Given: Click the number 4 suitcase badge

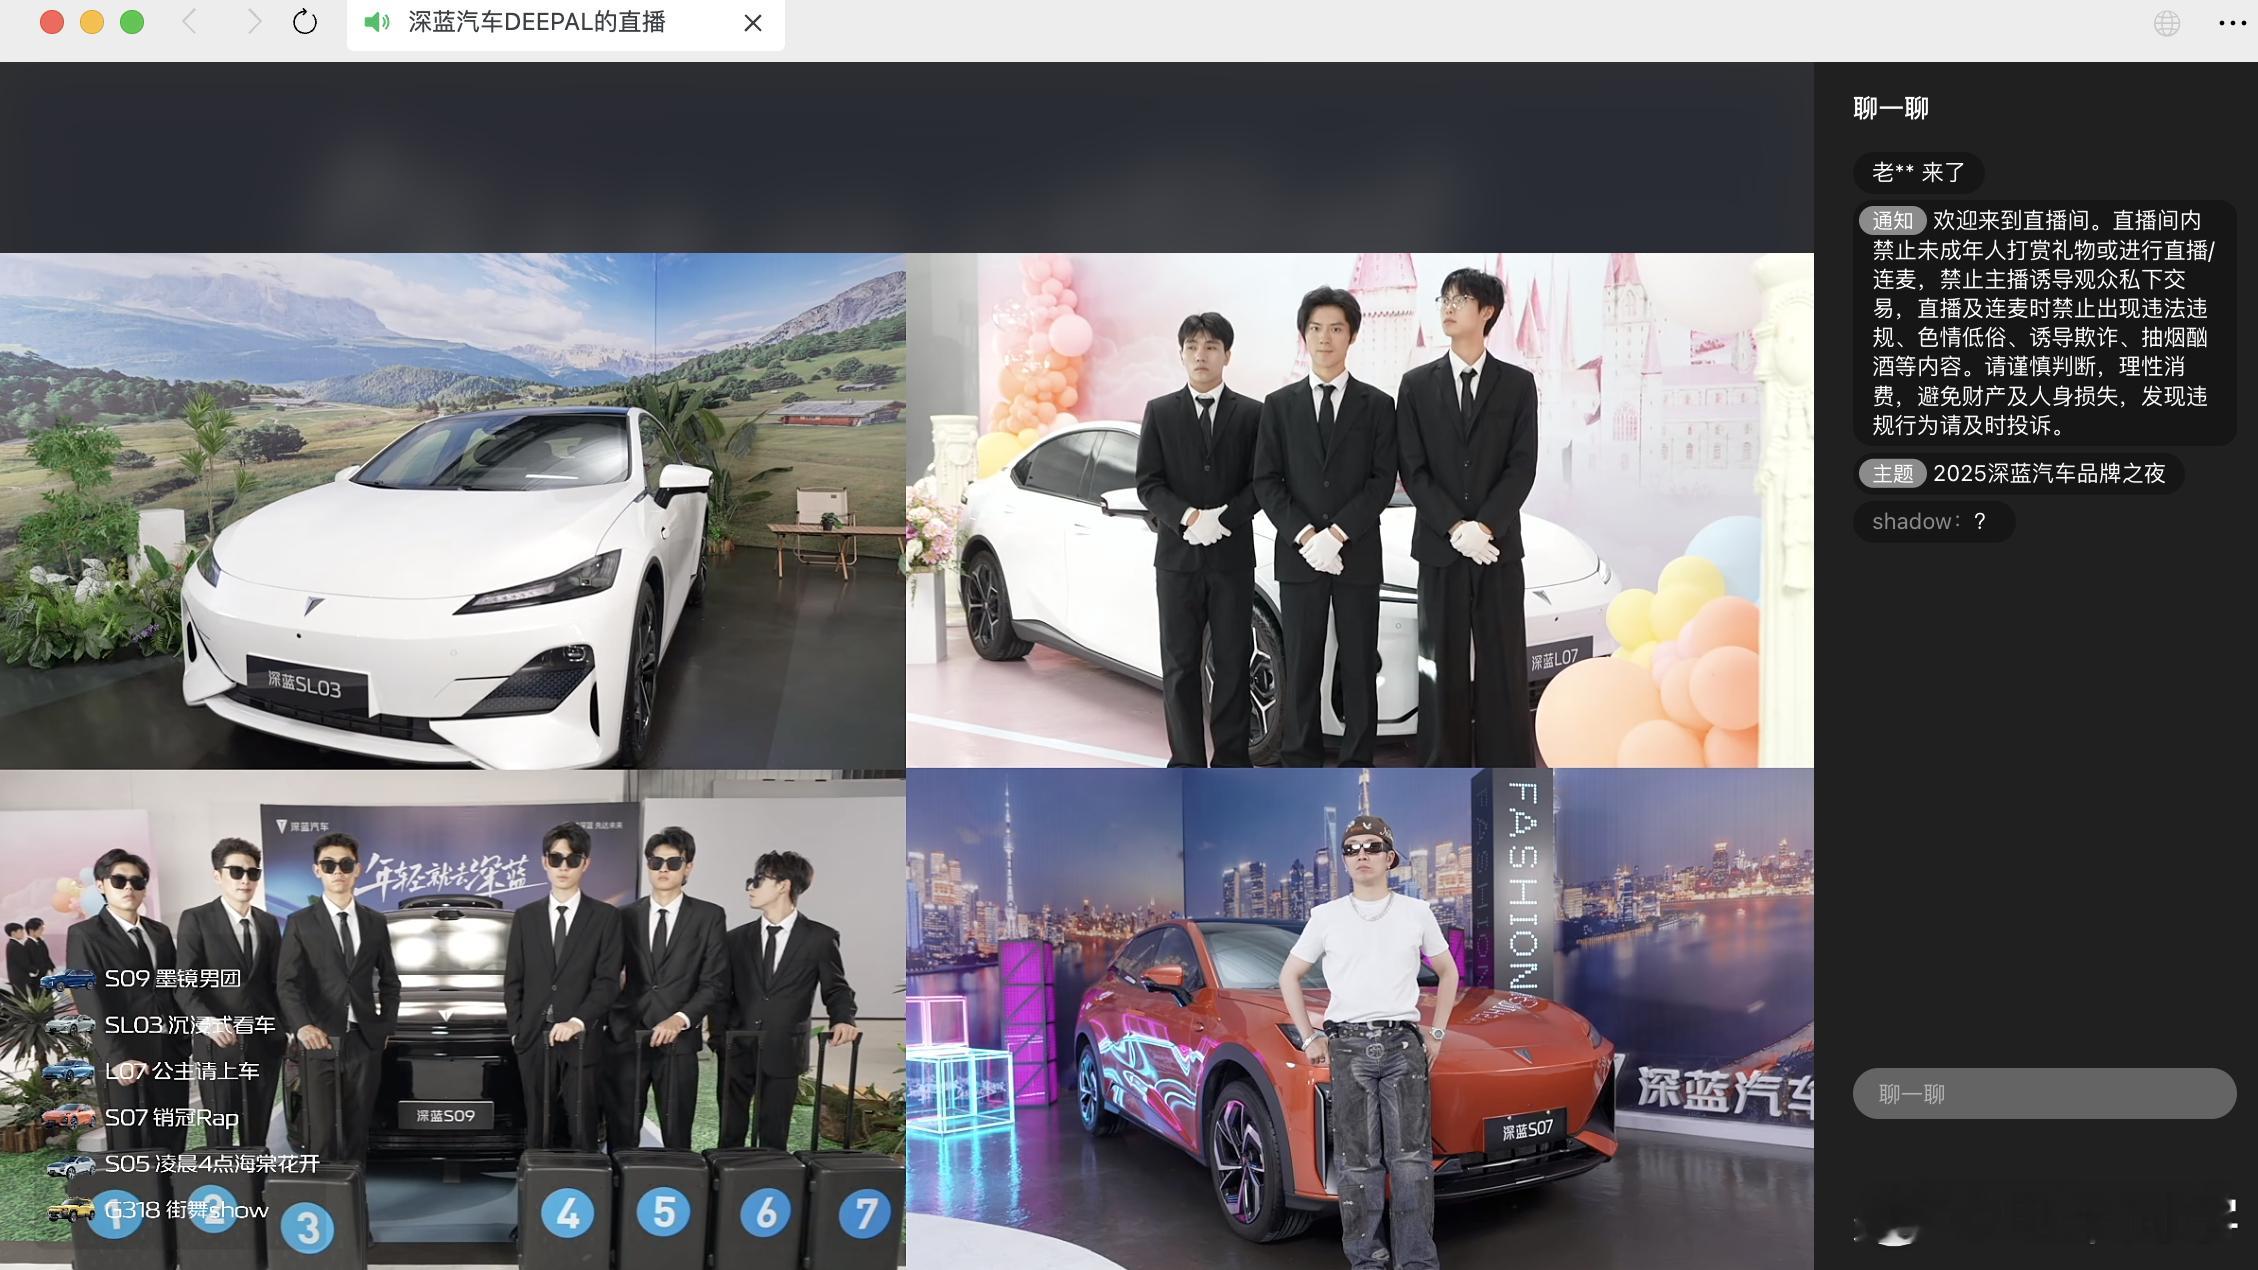Looking at the screenshot, I should [567, 1214].
